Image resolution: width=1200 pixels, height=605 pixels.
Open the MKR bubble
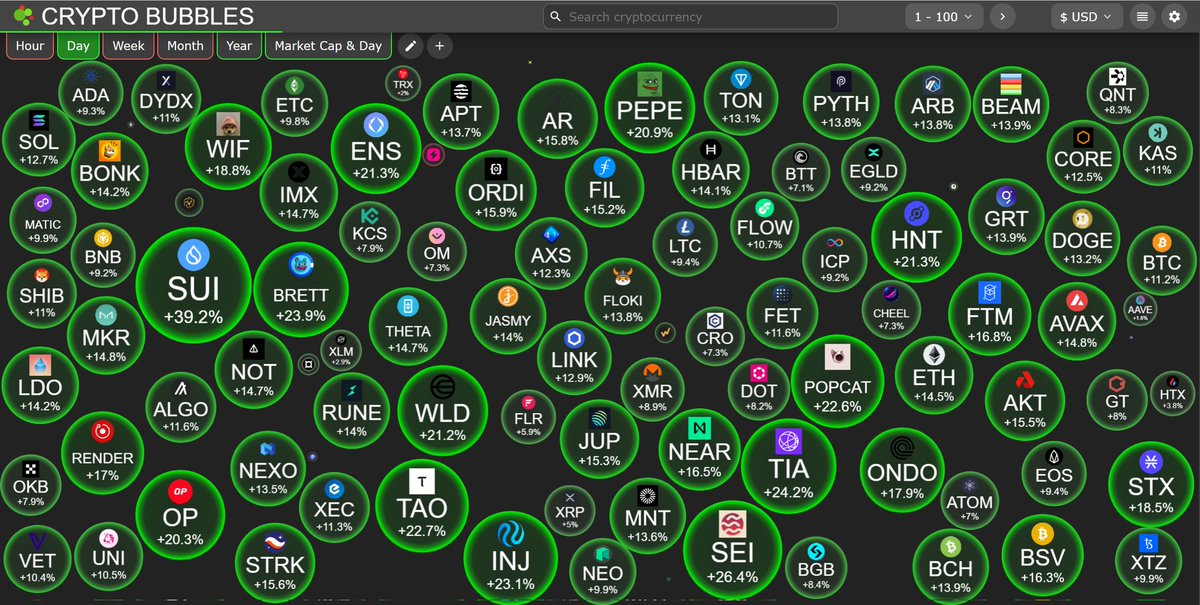pyautogui.click(x=105, y=335)
